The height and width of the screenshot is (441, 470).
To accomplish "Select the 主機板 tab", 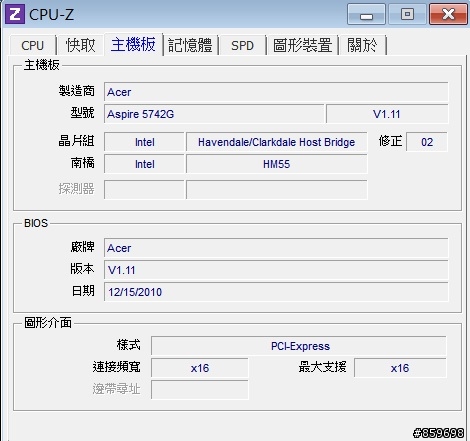I will [x=133, y=44].
